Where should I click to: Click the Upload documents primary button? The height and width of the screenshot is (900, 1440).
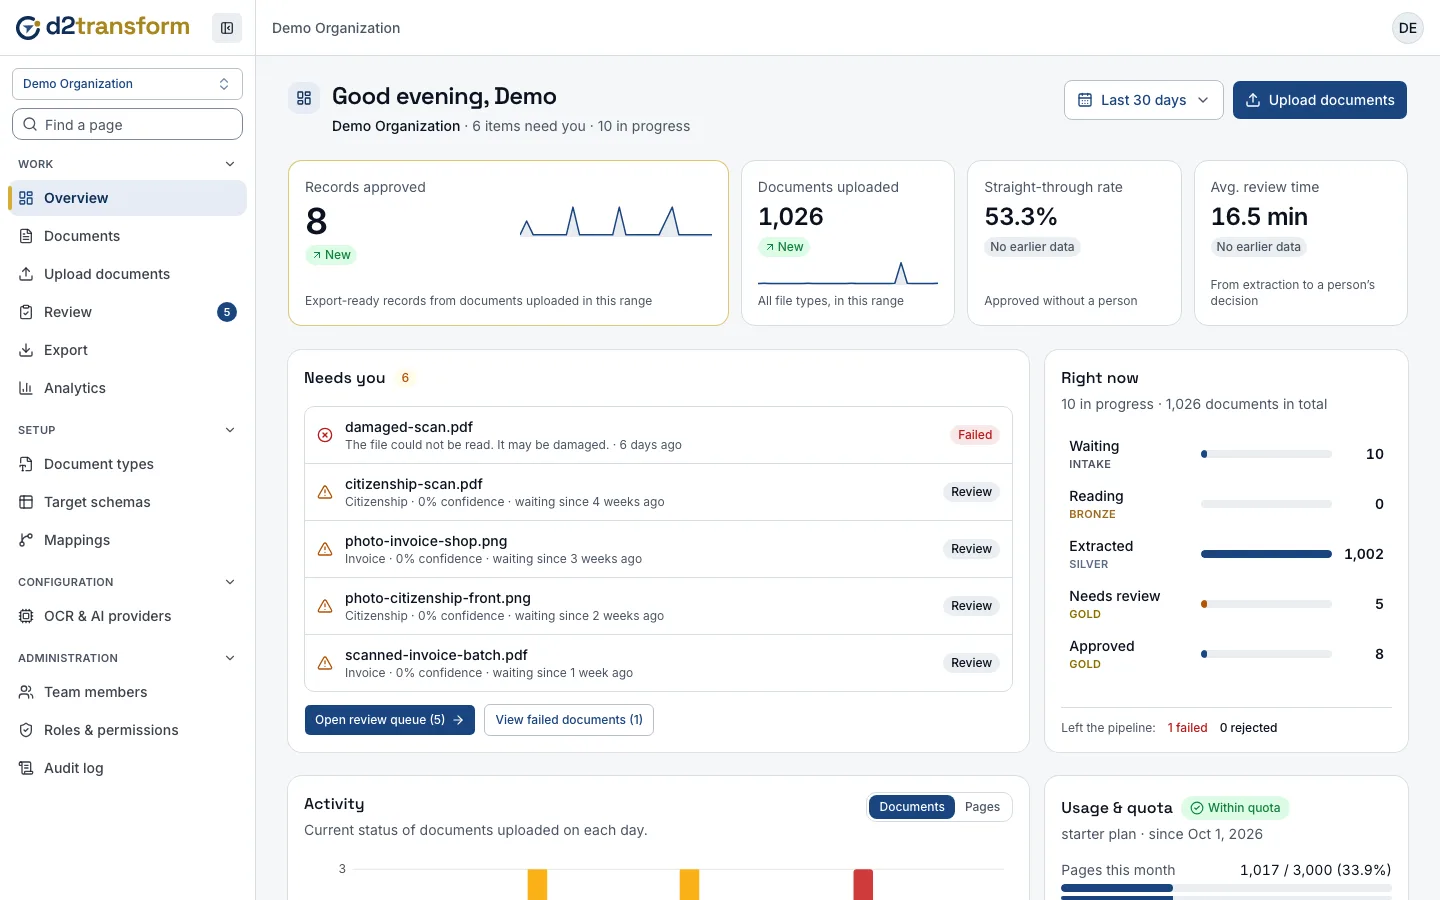pos(1320,100)
